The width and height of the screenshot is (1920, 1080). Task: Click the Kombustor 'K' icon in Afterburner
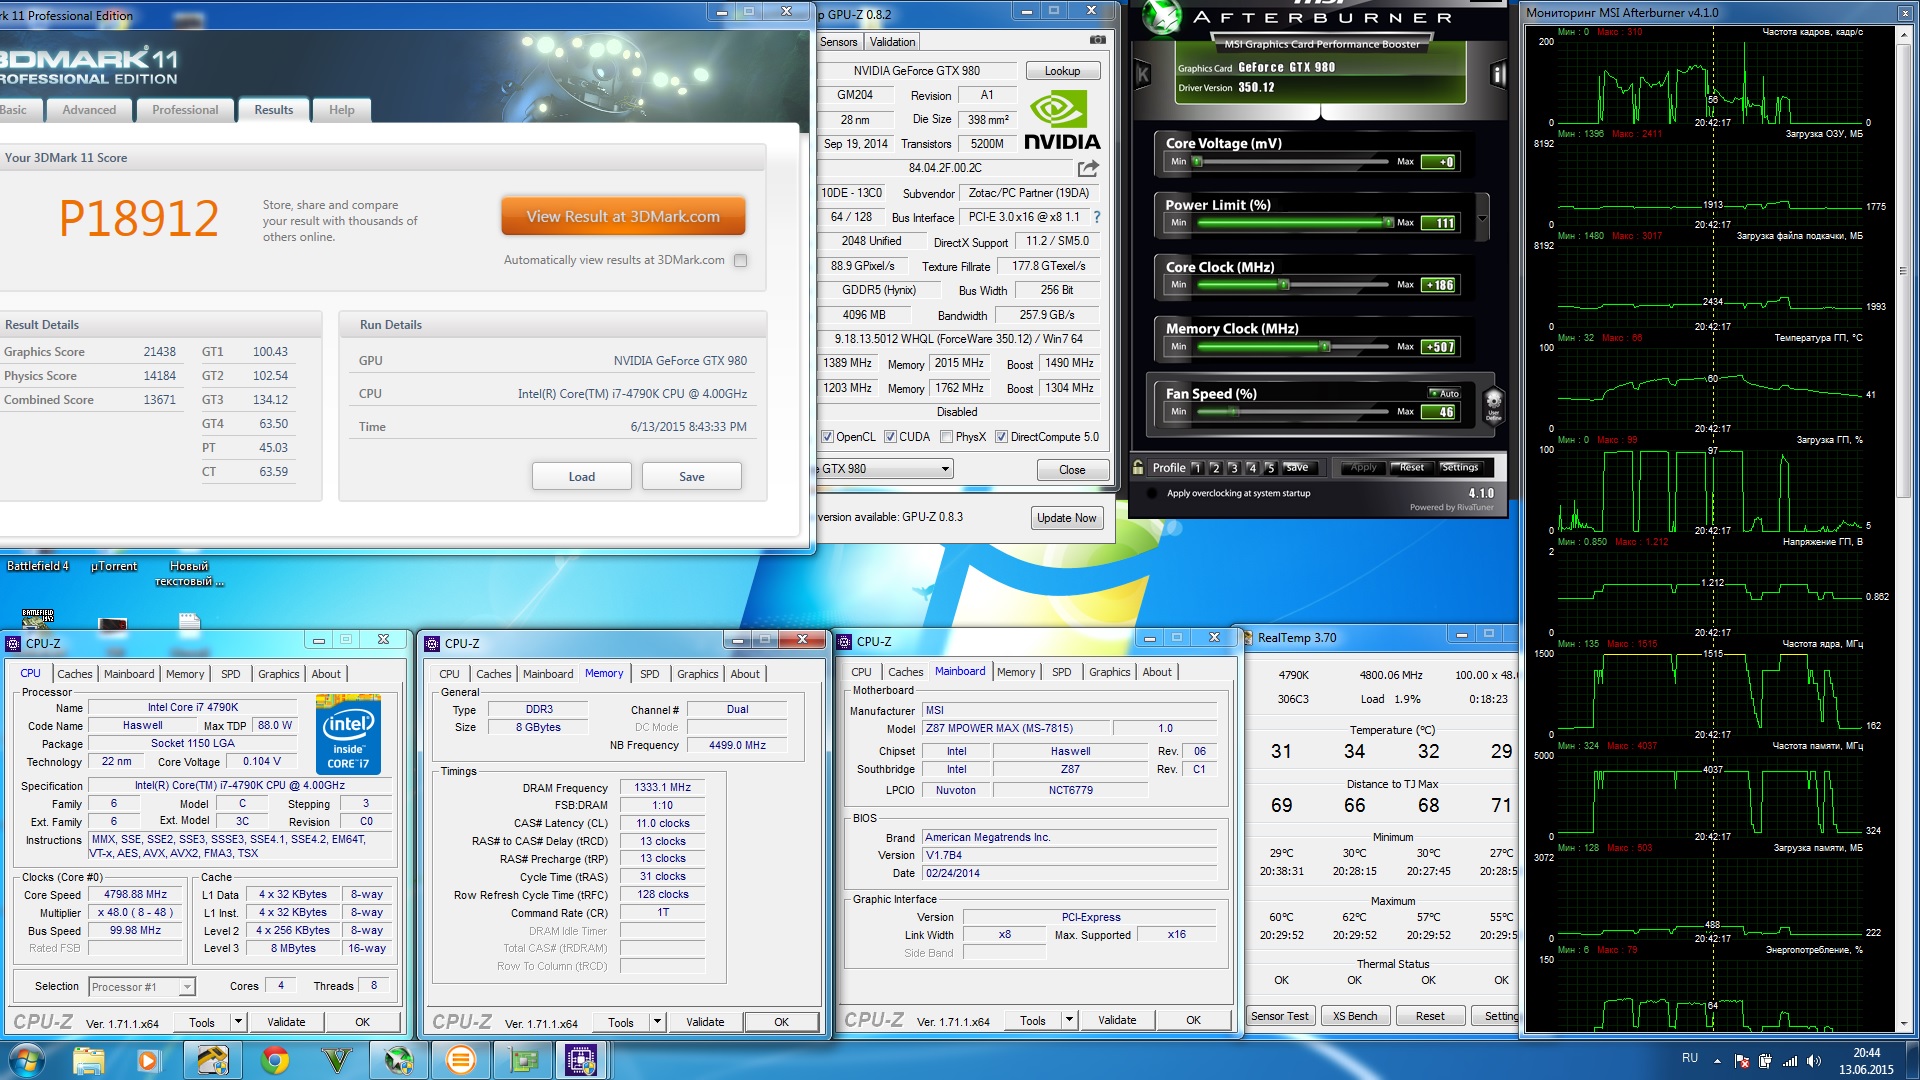(x=1143, y=74)
